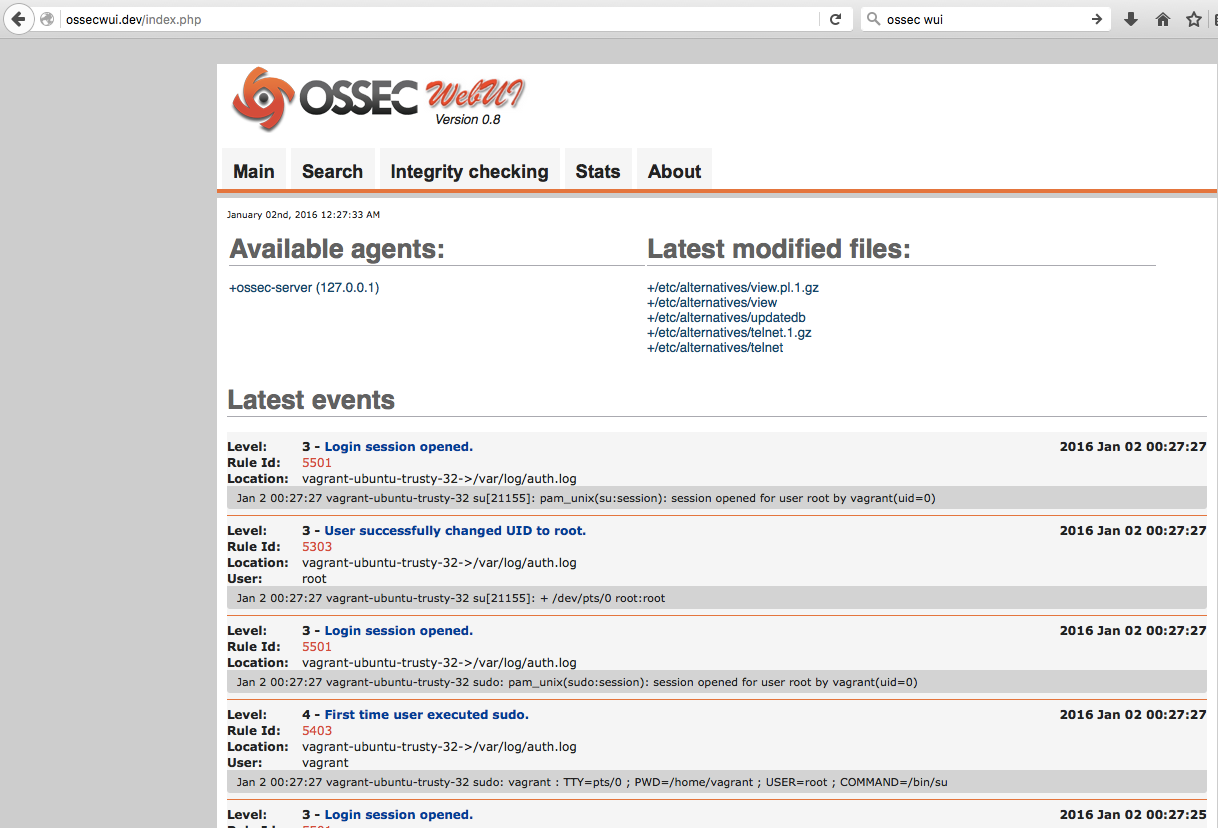
Task: Expand the /etc/alternatives/view modified file
Action: pos(712,302)
